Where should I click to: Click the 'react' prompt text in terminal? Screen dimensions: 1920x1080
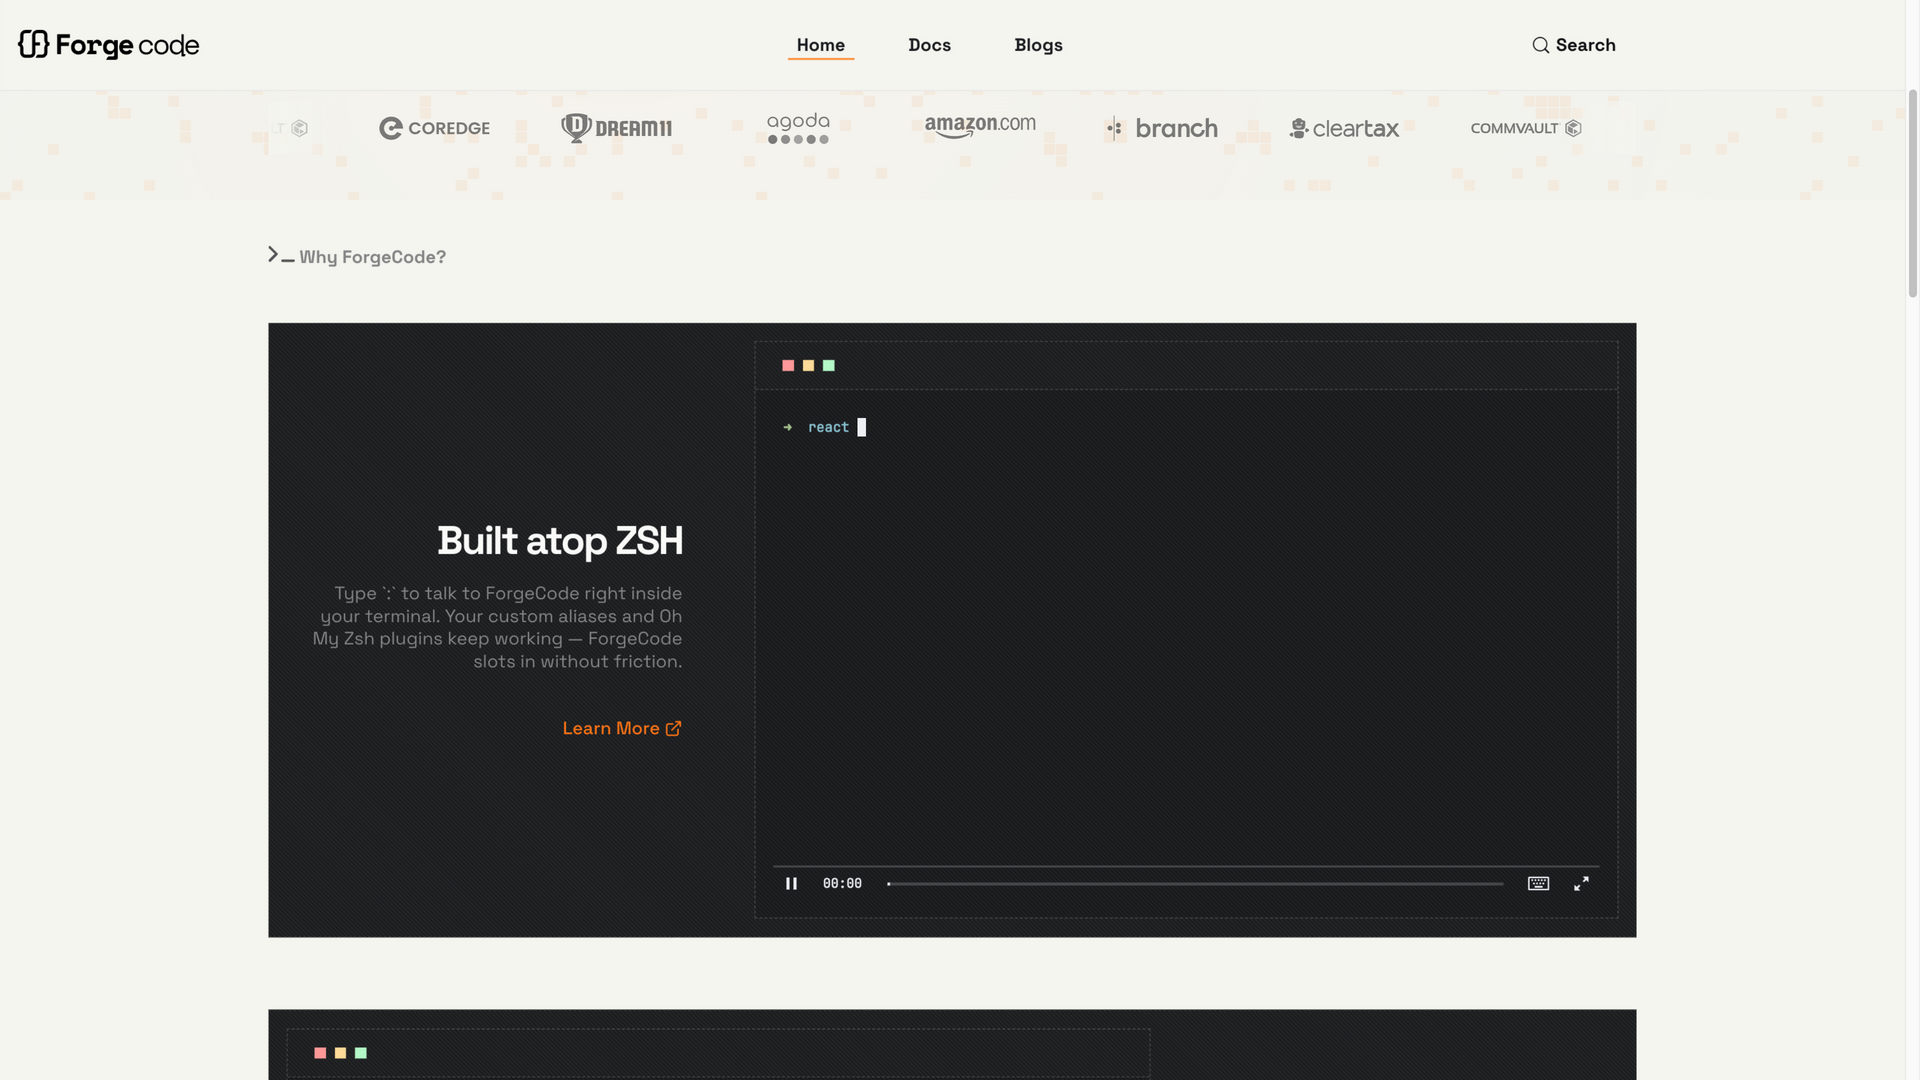point(828,428)
